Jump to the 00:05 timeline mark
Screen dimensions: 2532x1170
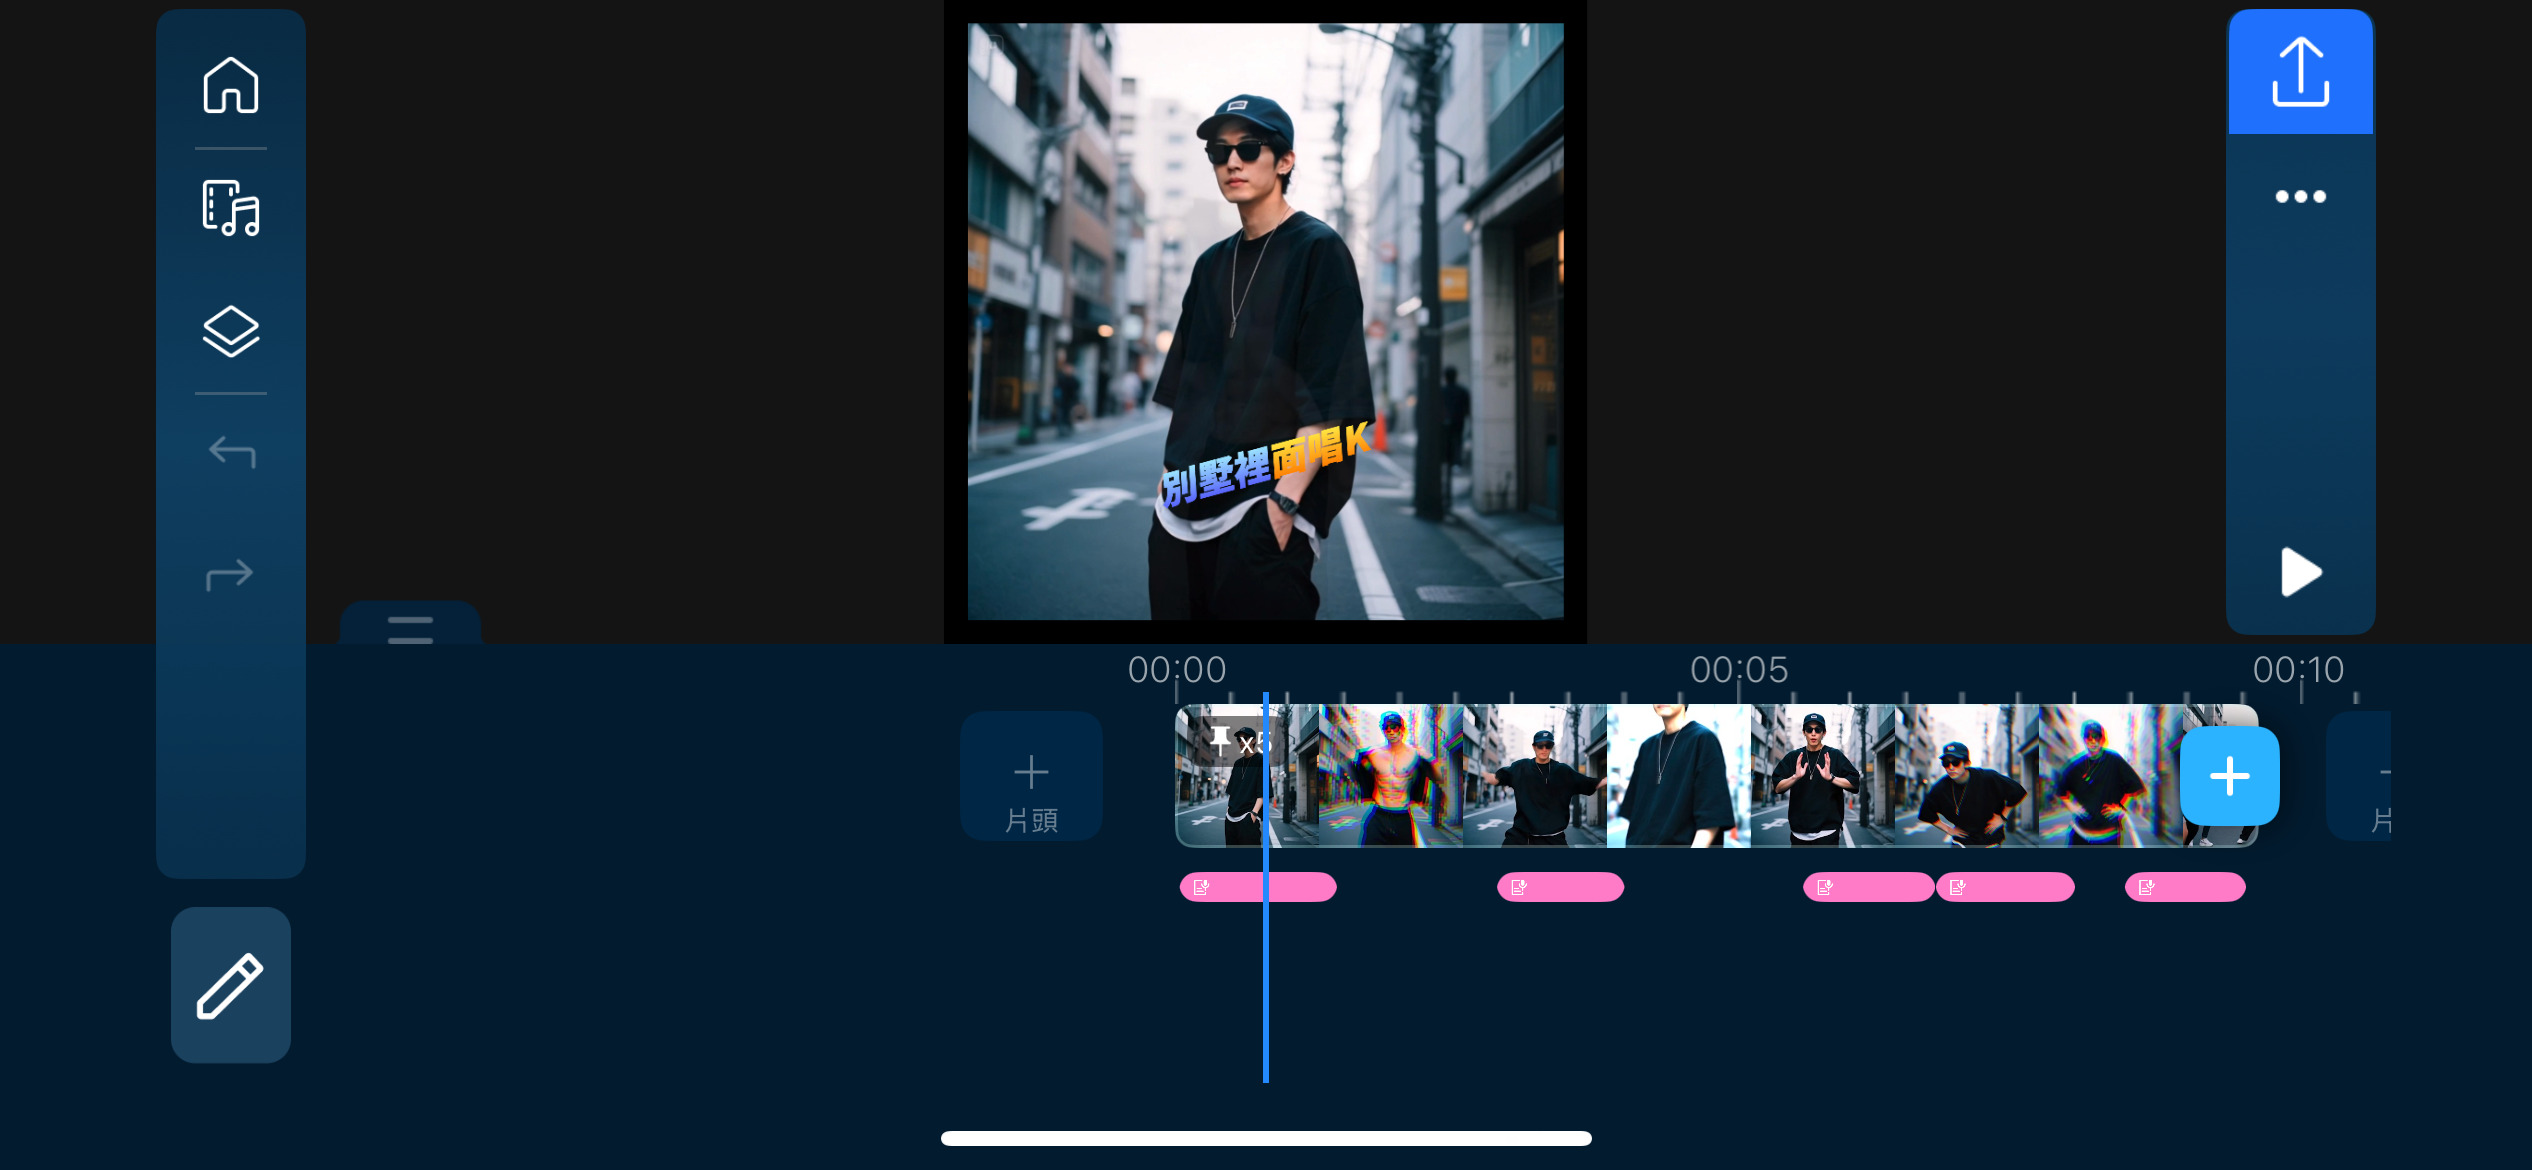(x=1738, y=670)
